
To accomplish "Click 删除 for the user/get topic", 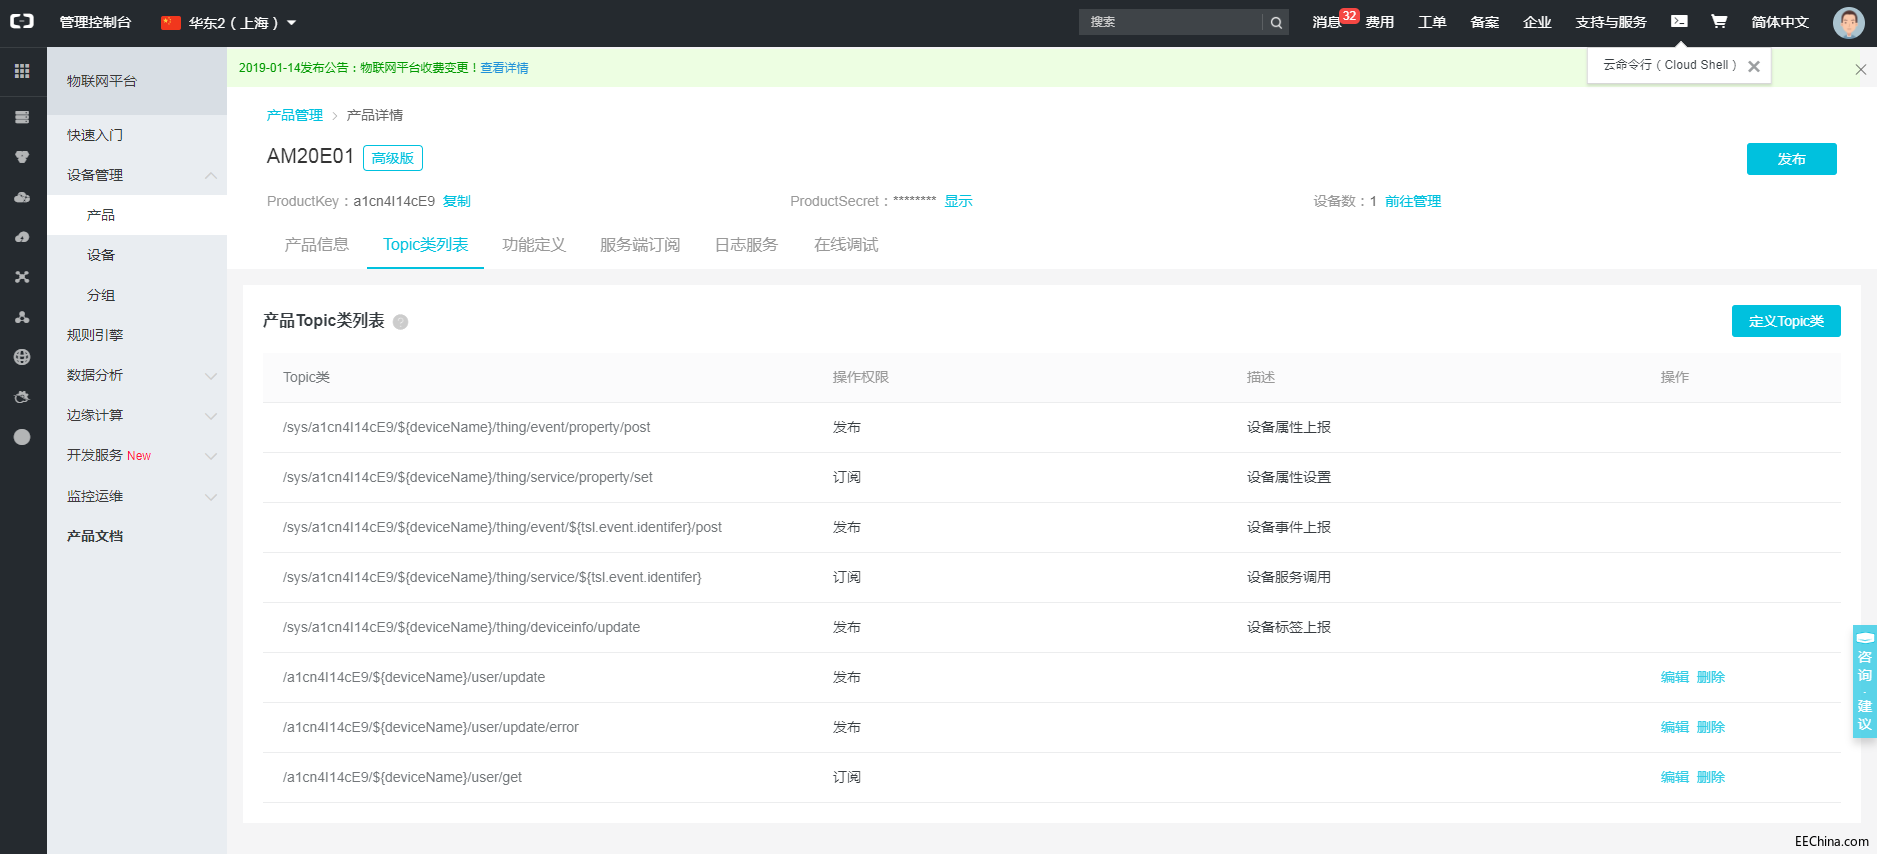I will coord(1711,777).
